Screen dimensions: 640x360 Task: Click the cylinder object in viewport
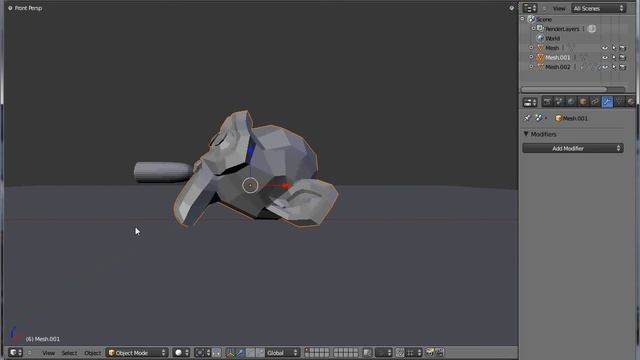point(162,172)
